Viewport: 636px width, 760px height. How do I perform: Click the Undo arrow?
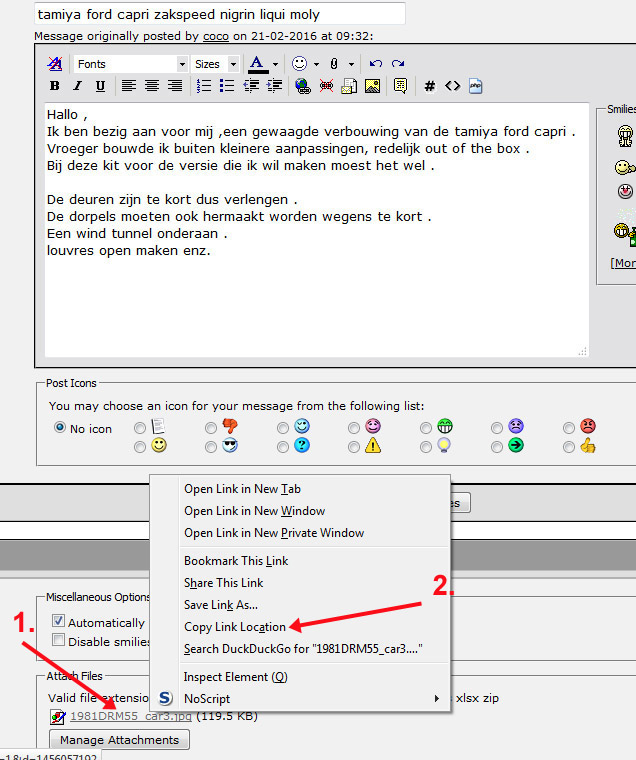(376, 63)
